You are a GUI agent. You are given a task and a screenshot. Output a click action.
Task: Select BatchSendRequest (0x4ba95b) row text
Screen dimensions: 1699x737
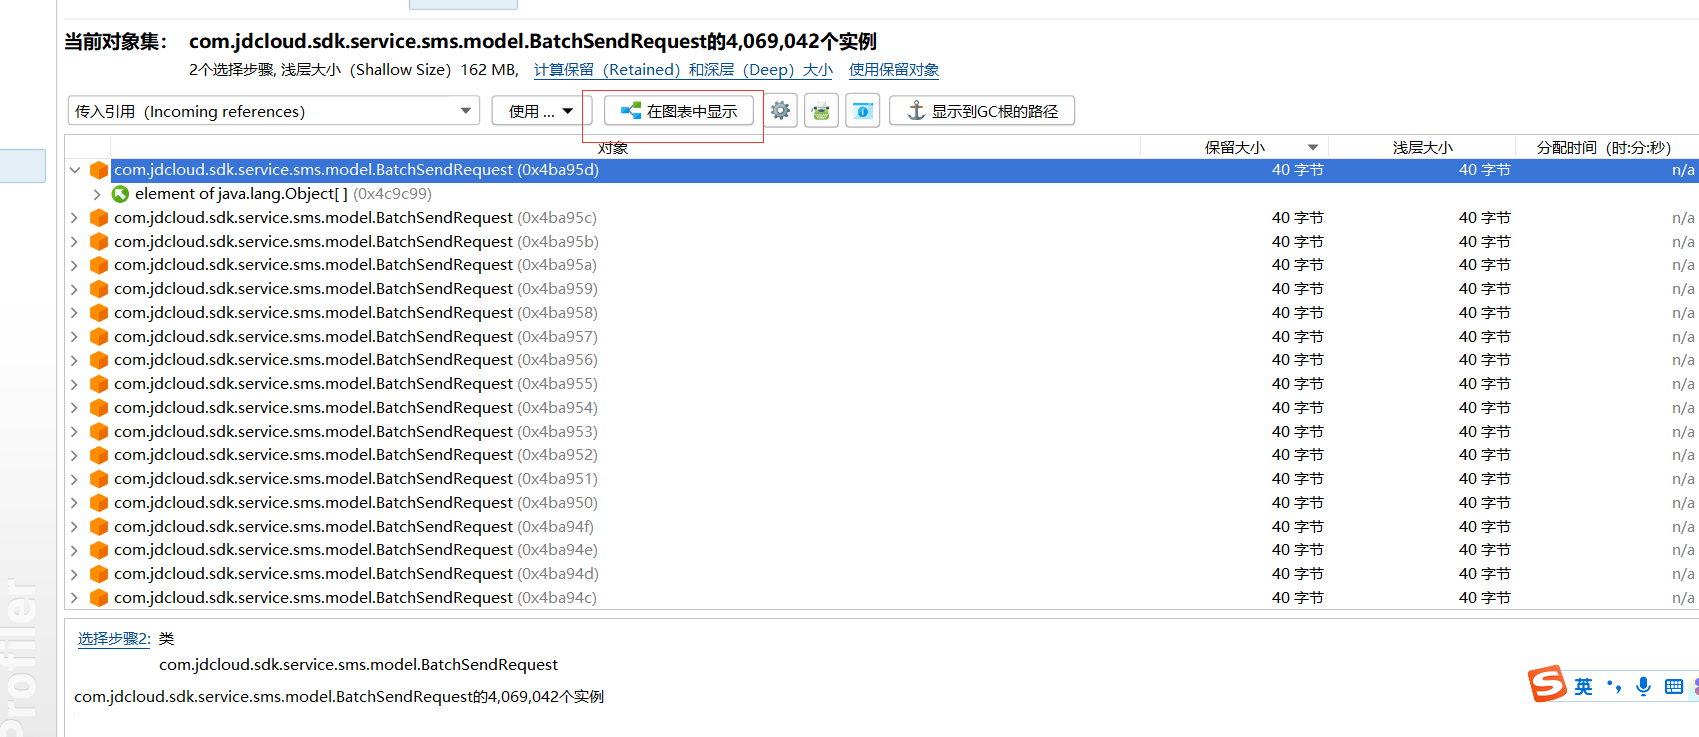(x=356, y=242)
